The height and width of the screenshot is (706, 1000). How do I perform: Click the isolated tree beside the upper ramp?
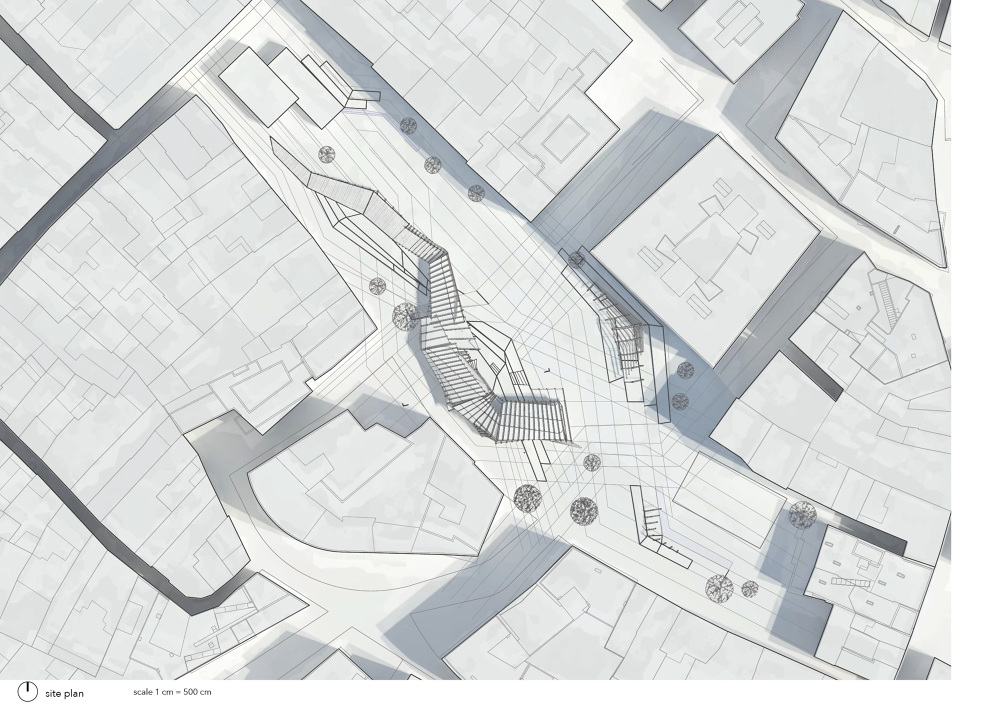[327, 154]
